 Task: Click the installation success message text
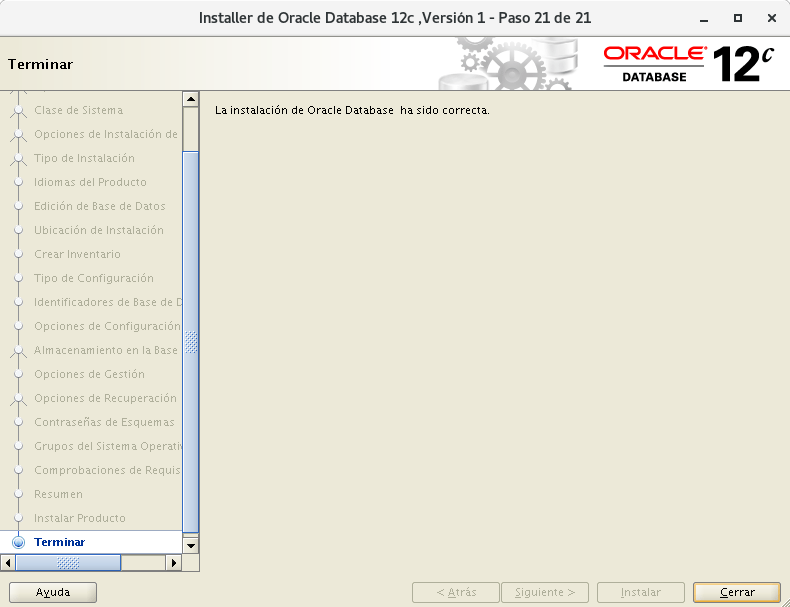[x=352, y=110]
